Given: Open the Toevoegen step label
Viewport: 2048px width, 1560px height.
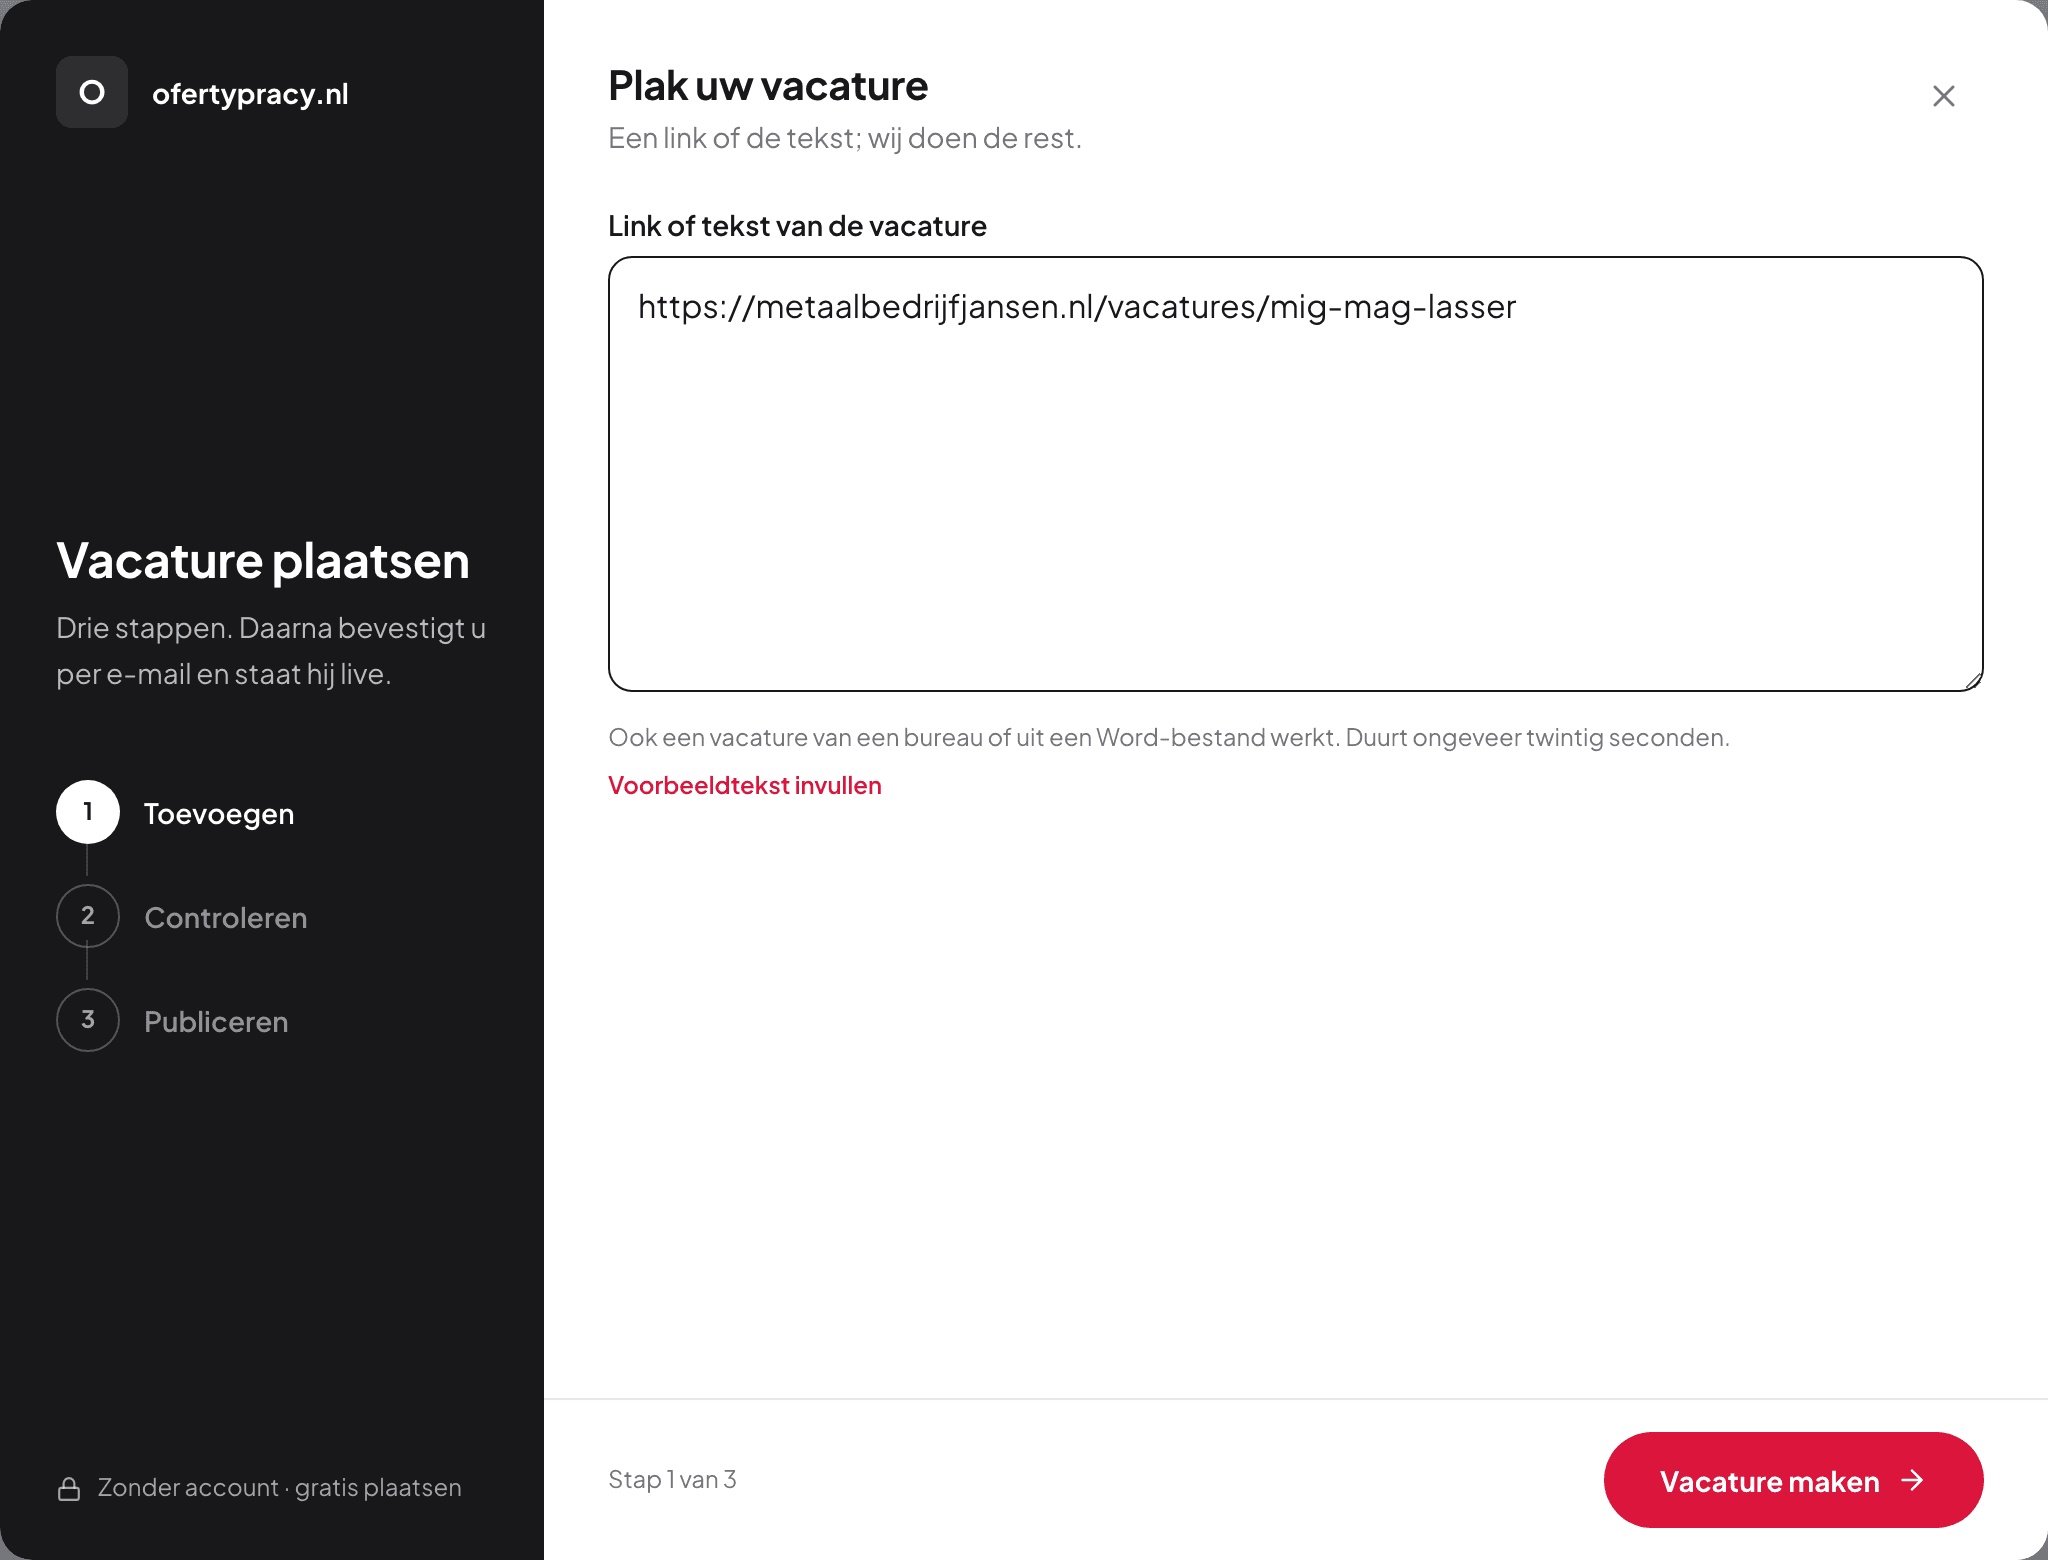Looking at the screenshot, I should coord(219,813).
